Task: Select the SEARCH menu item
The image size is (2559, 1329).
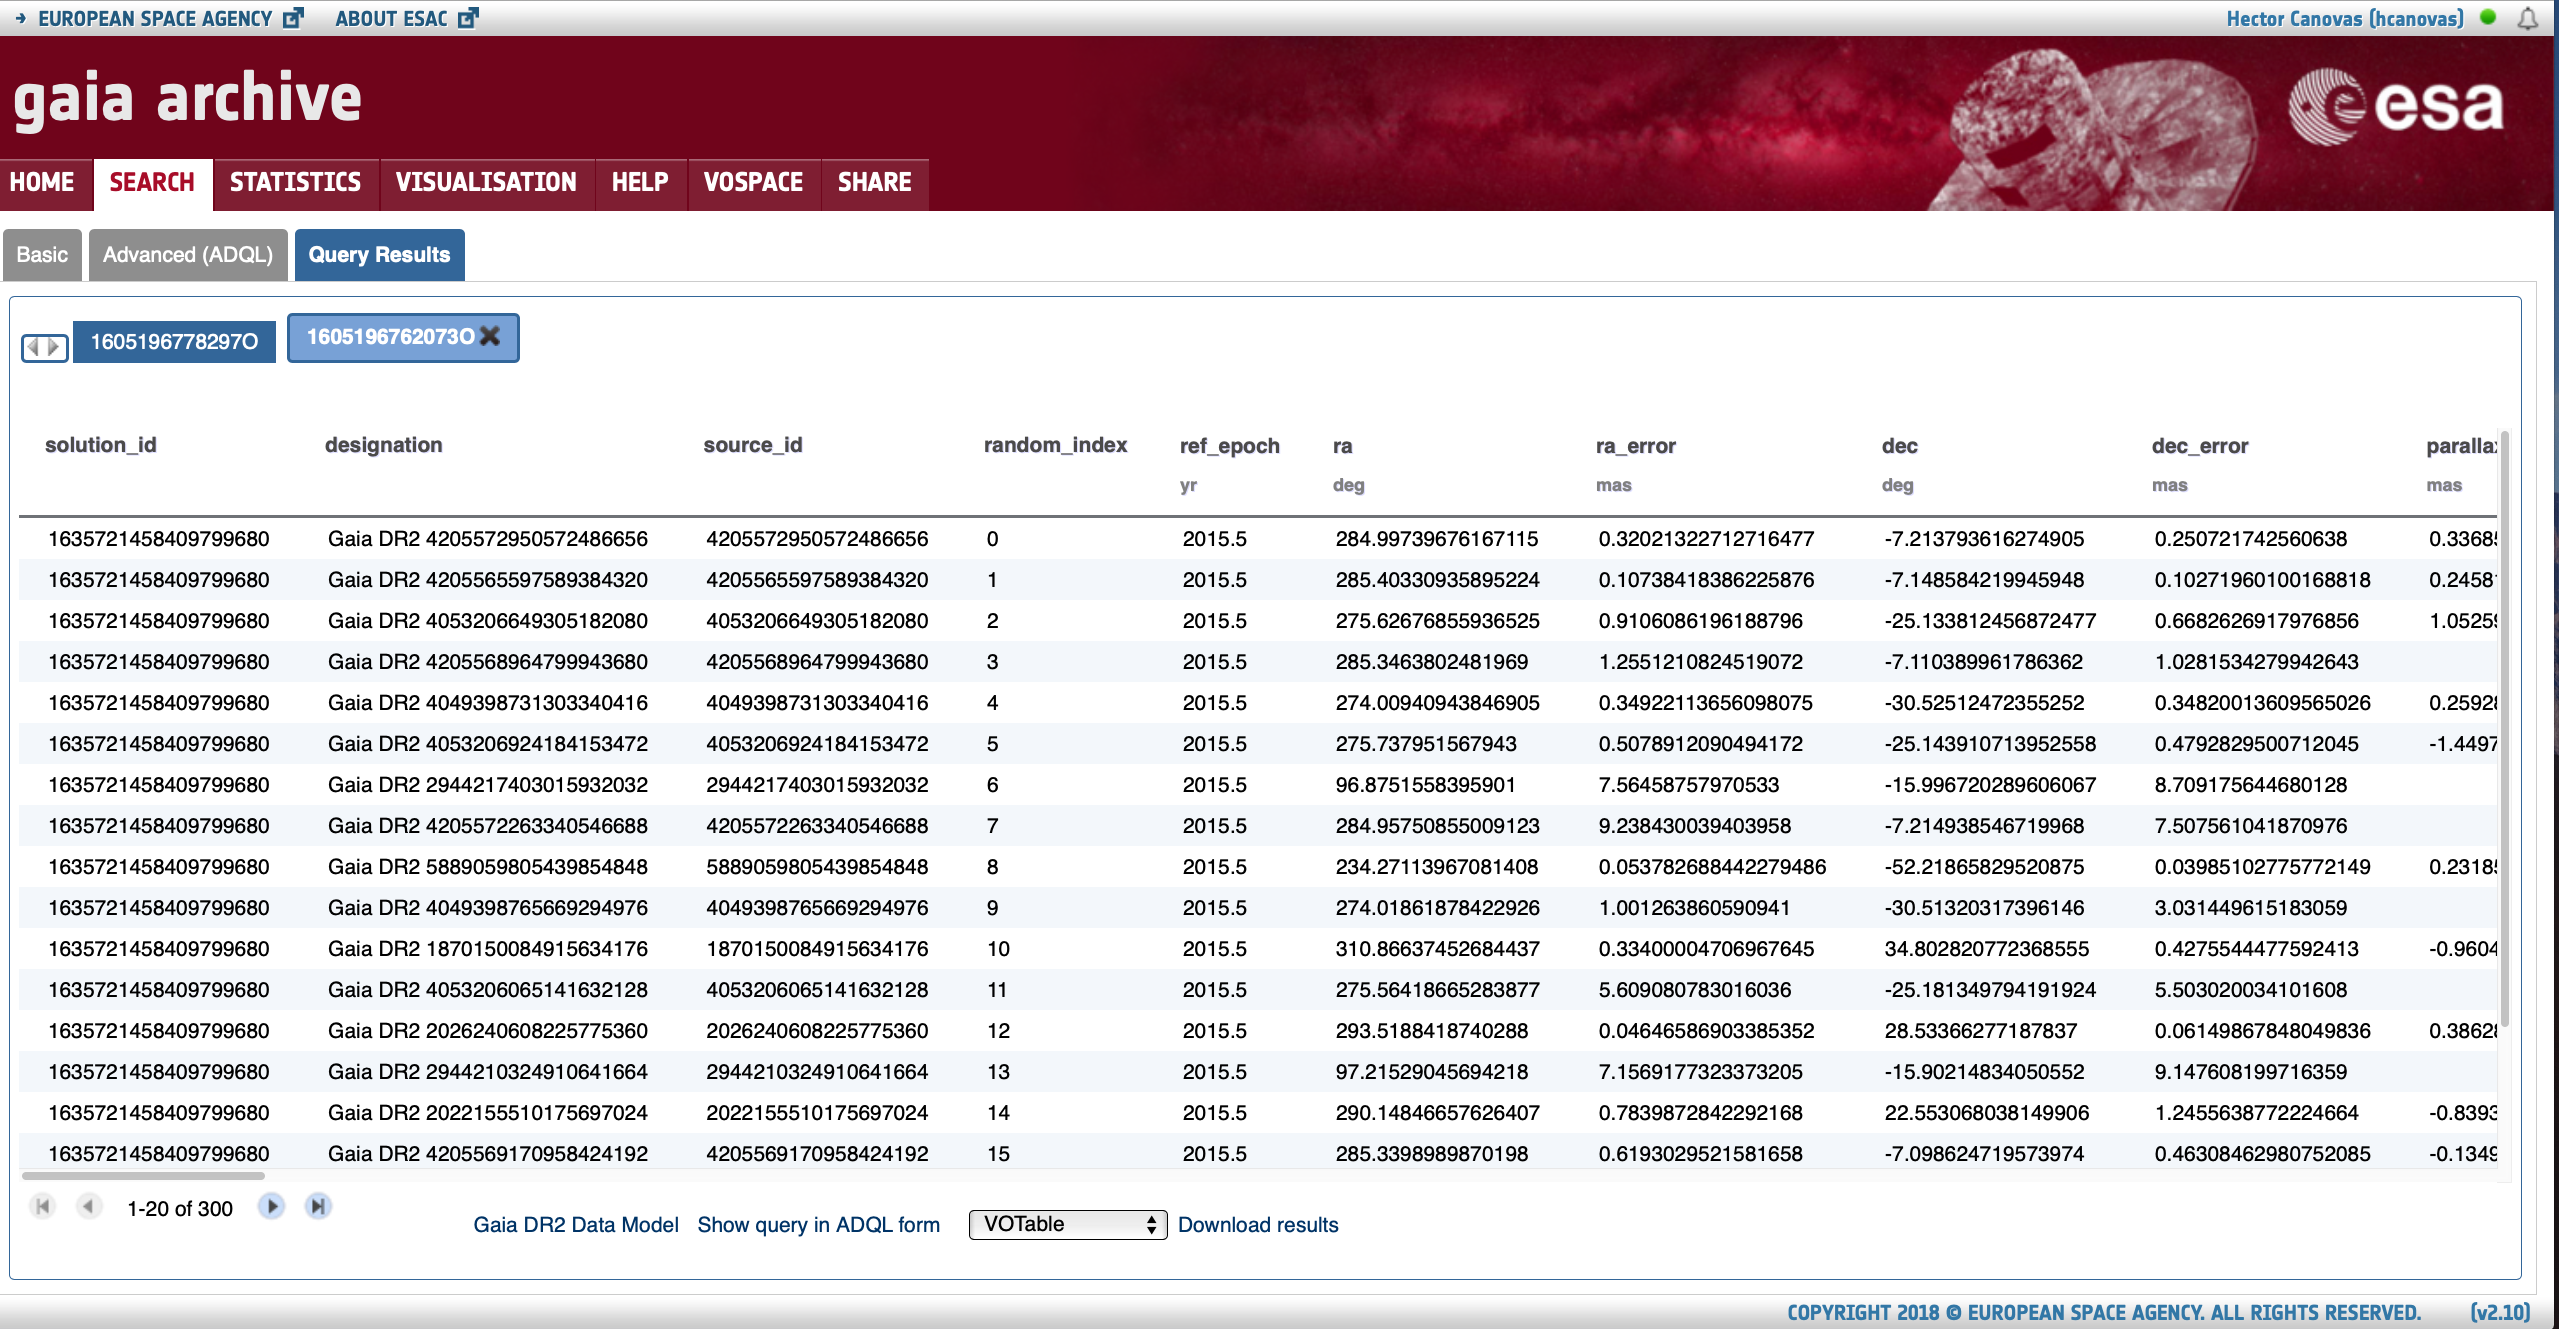Action: pyautogui.click(x=152, y=182)
